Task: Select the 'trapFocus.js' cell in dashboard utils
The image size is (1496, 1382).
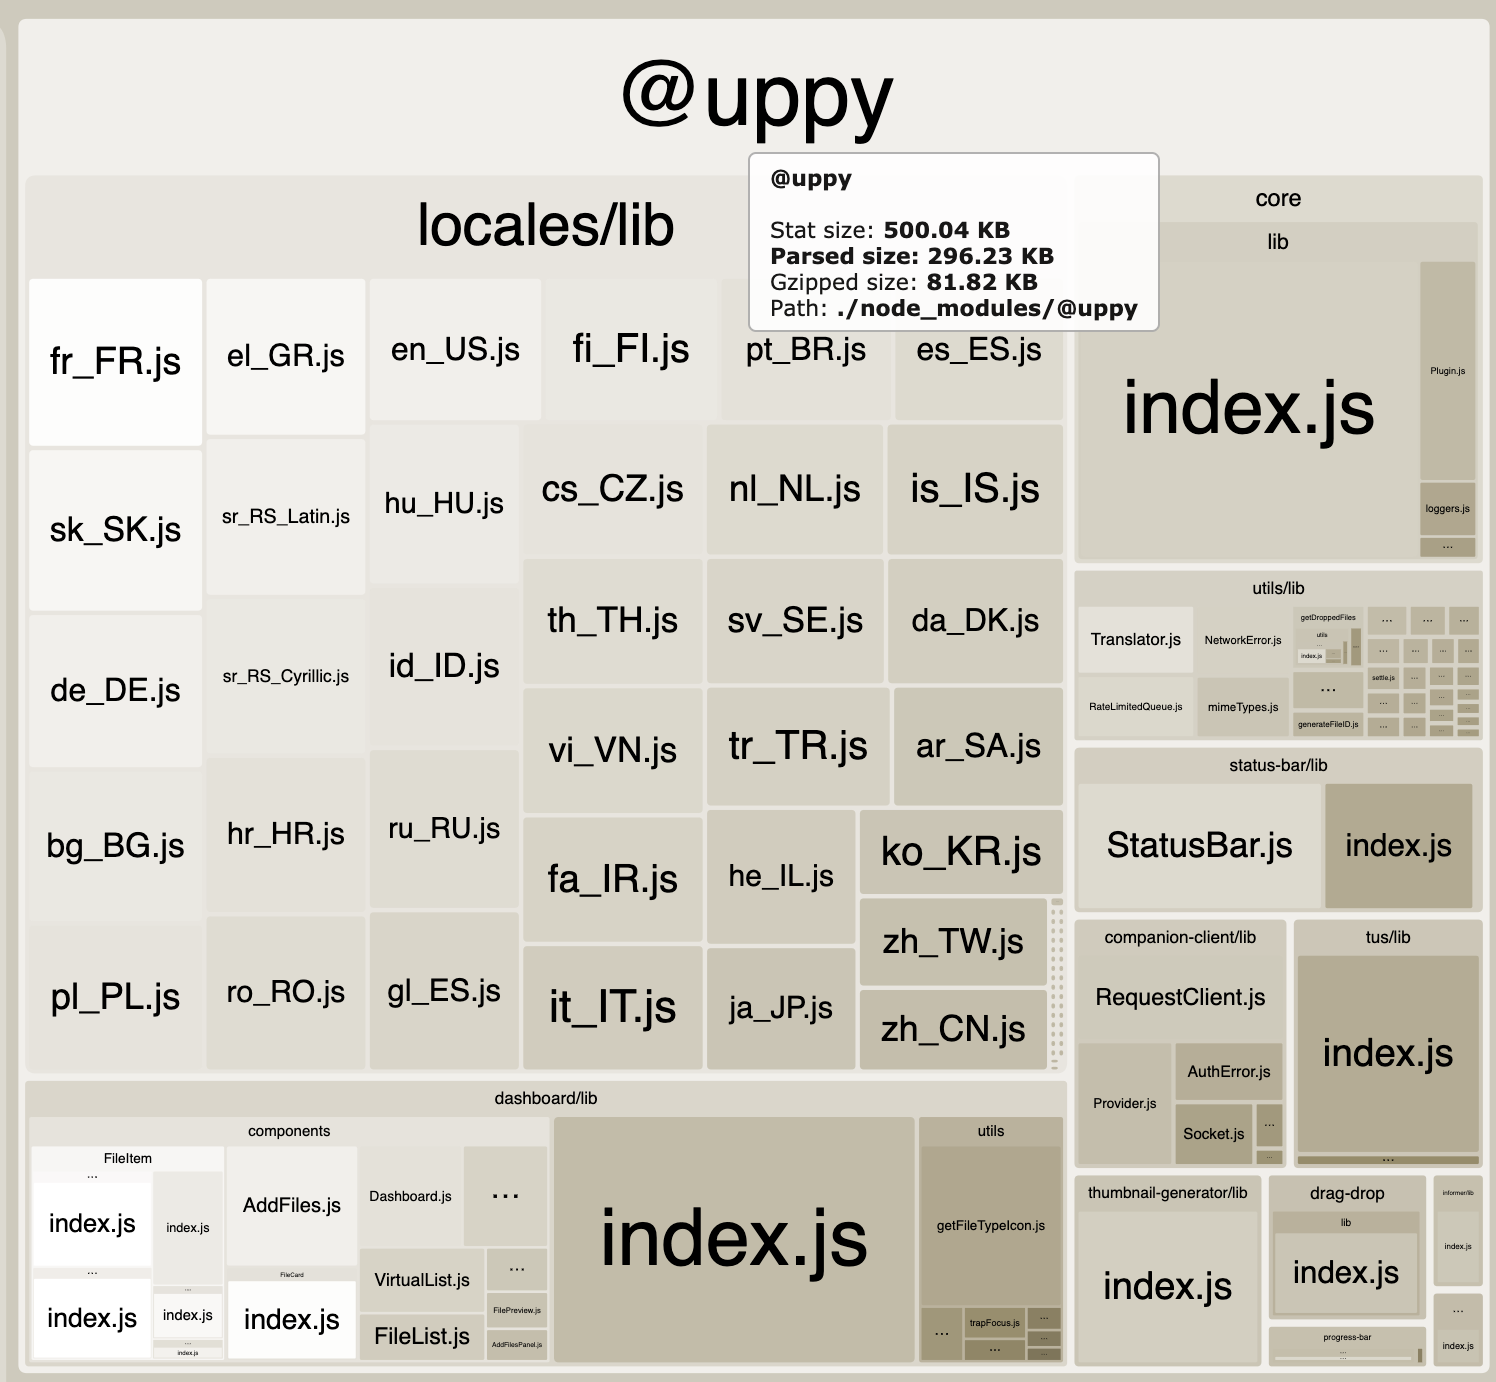Action: coord(994,1323)
